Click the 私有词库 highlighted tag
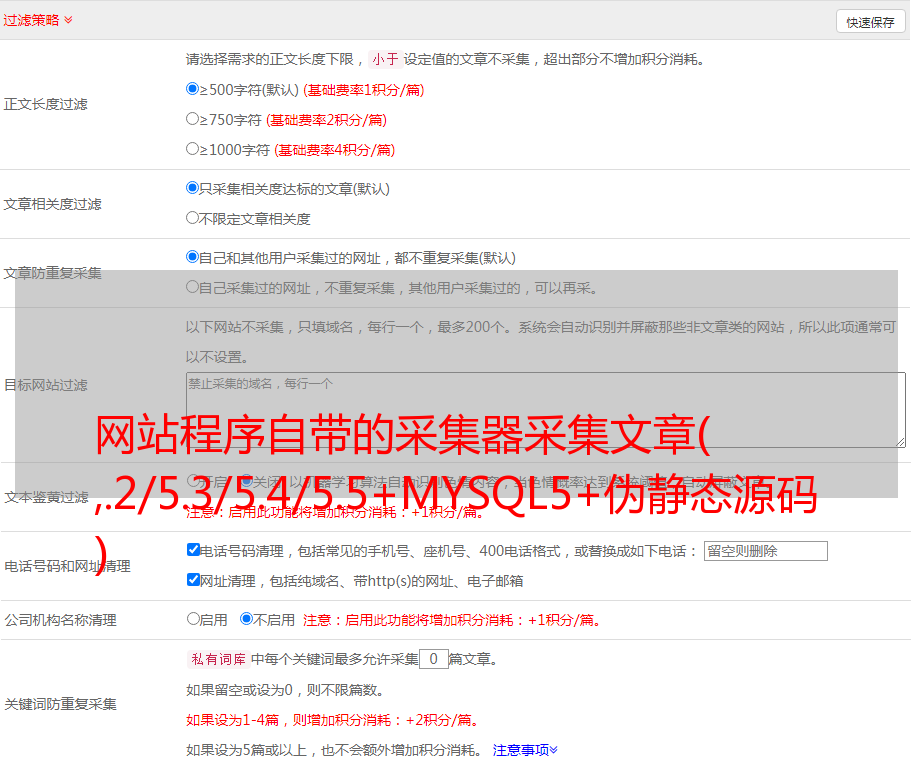 (219, 659)
